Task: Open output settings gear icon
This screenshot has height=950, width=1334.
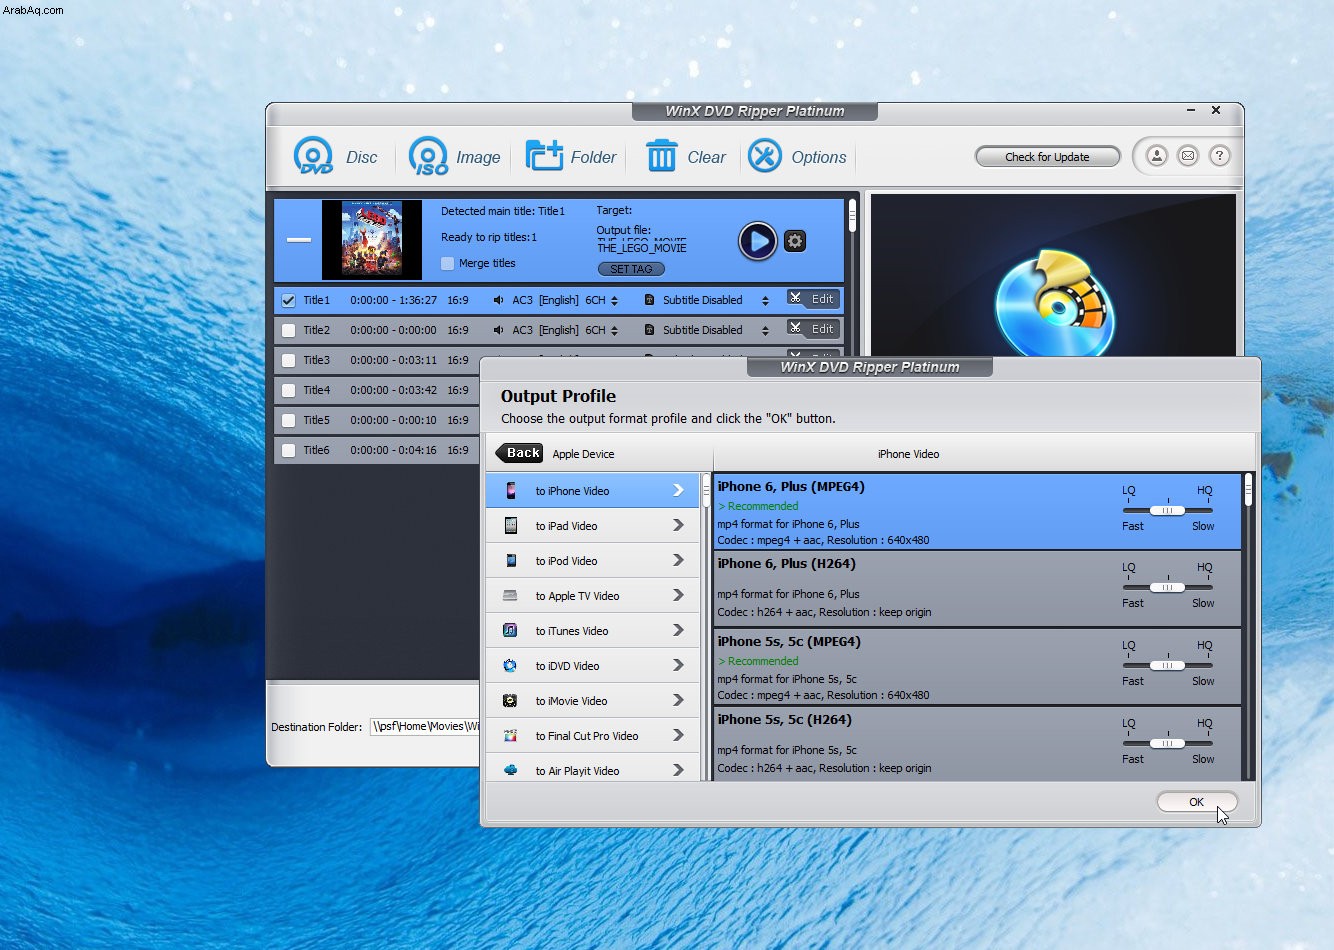Action: (795, 241)
